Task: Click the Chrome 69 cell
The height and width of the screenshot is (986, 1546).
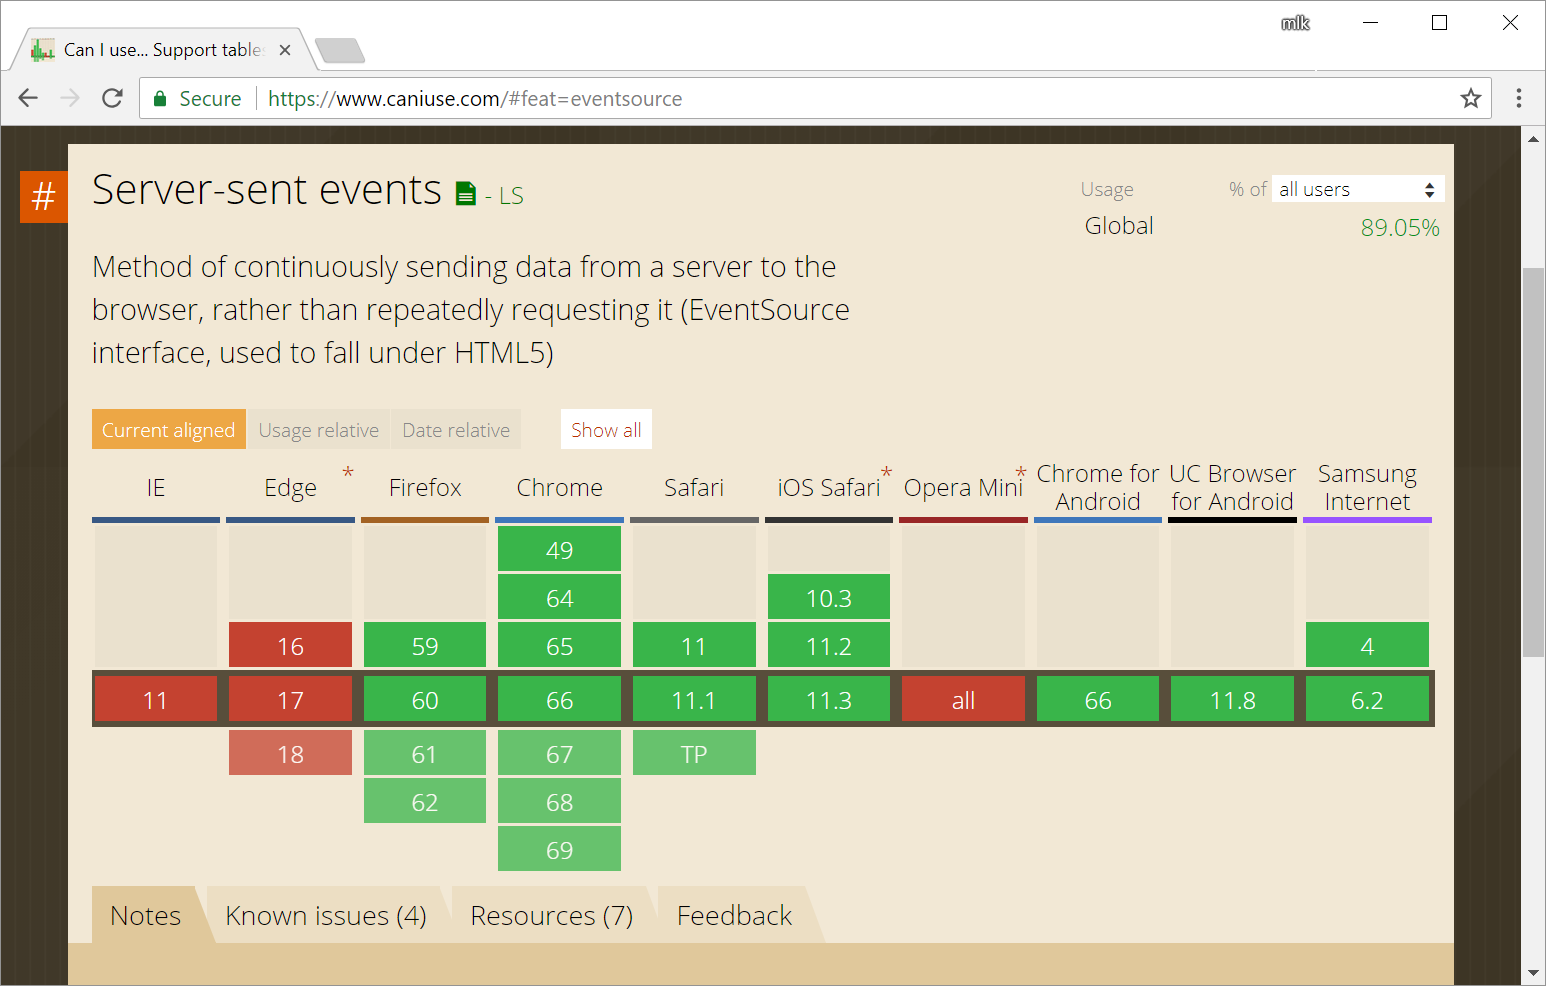Action: click(x=559, y=849)
